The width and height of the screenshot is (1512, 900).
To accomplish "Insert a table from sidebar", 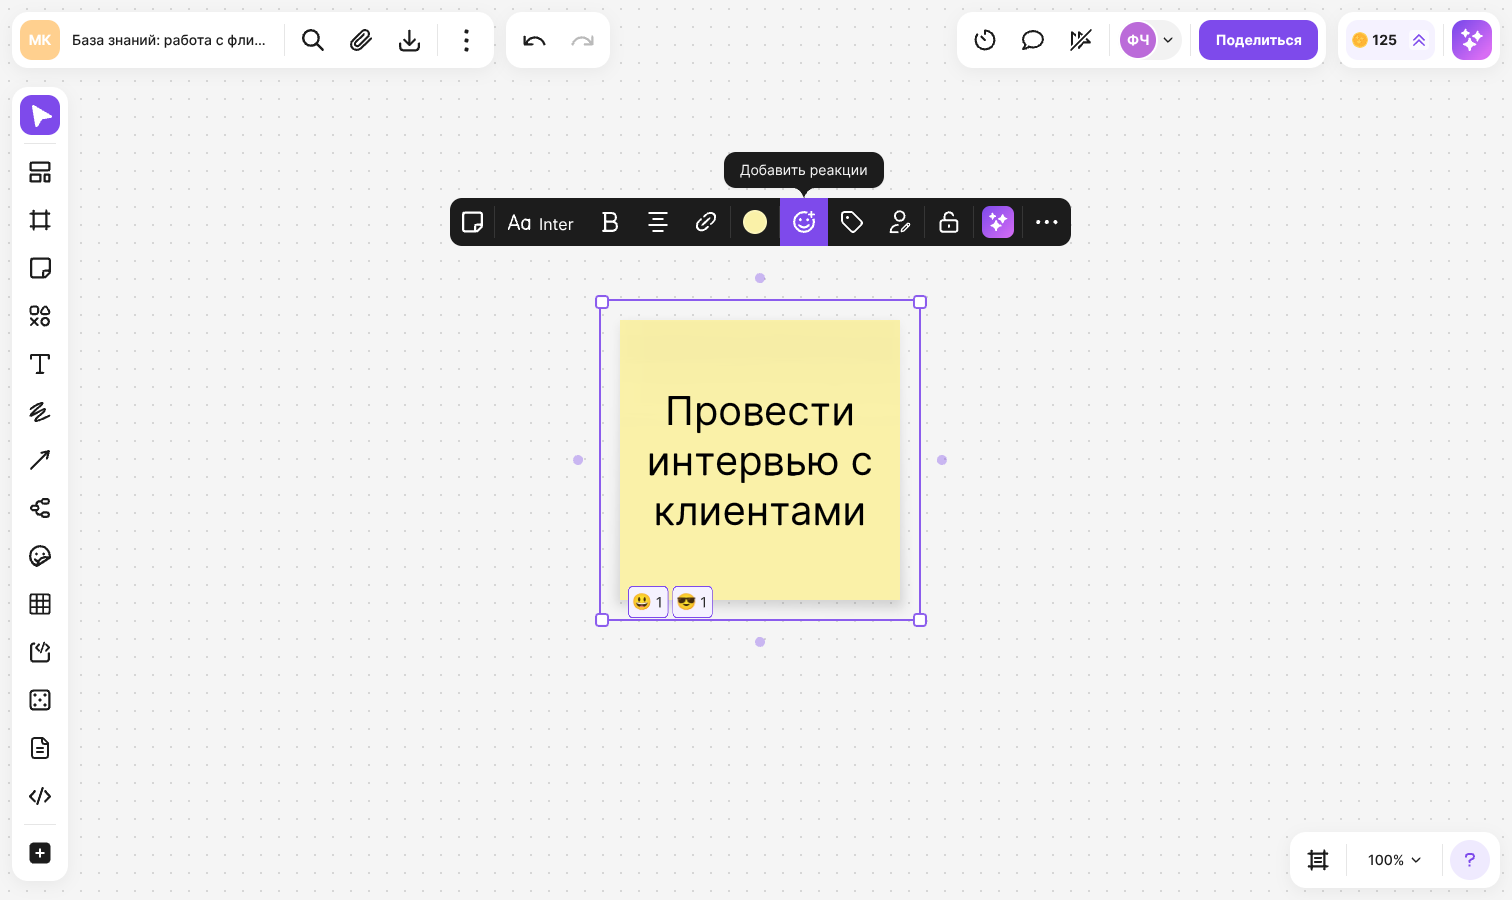I will point(40,604).
